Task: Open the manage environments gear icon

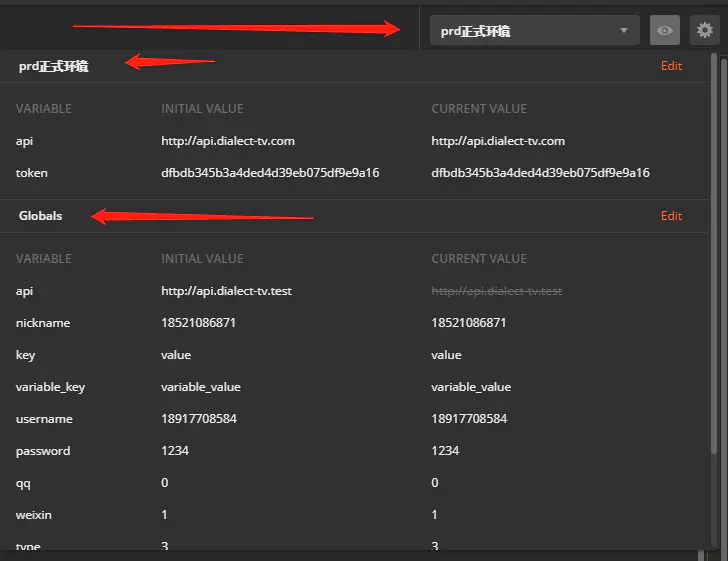Action: (704, 30)
